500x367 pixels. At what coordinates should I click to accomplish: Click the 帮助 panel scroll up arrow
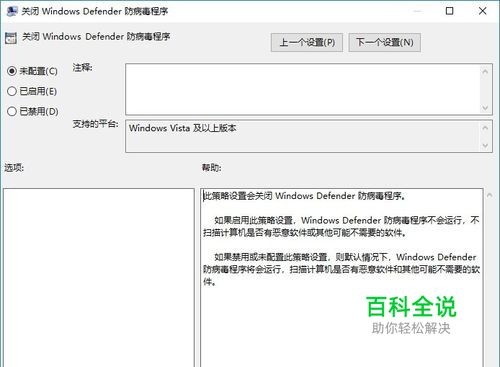click(x=489, y=195)
